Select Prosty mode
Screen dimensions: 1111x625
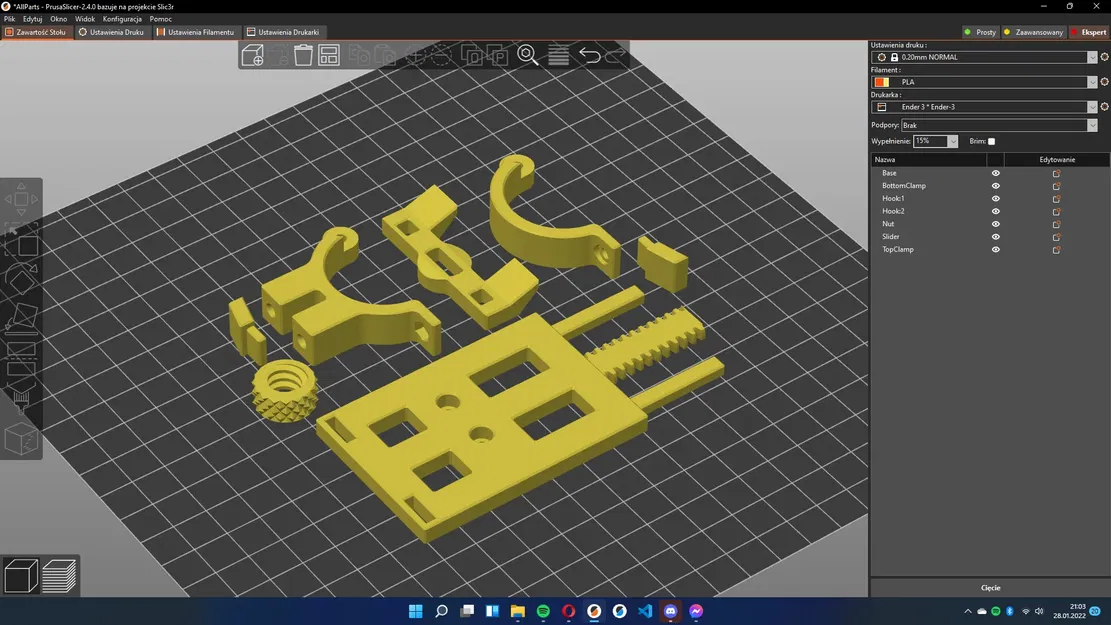click(x=980, y=32)
